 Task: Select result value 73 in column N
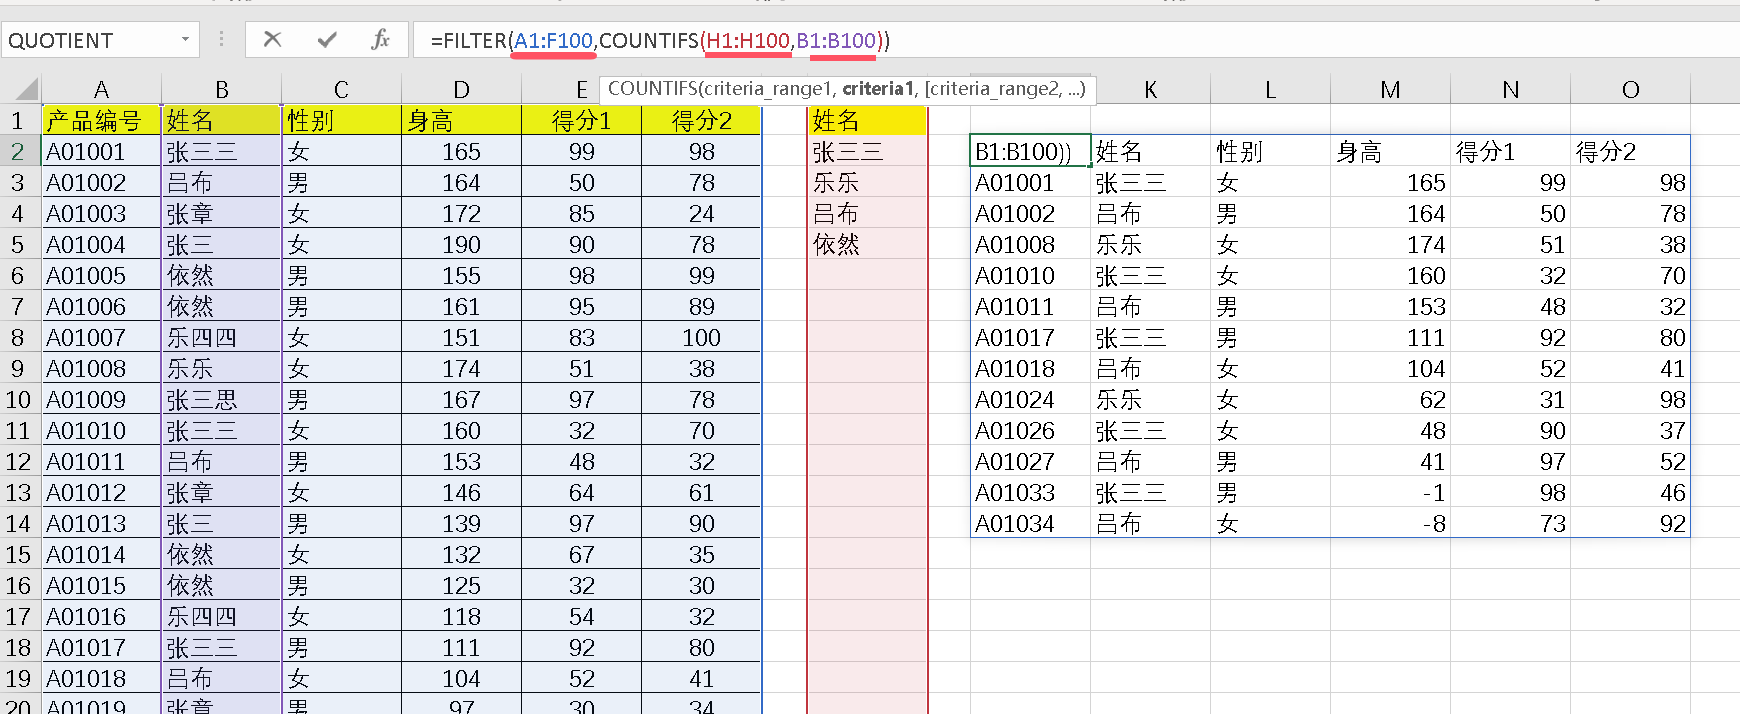[x=1510, y=523]
